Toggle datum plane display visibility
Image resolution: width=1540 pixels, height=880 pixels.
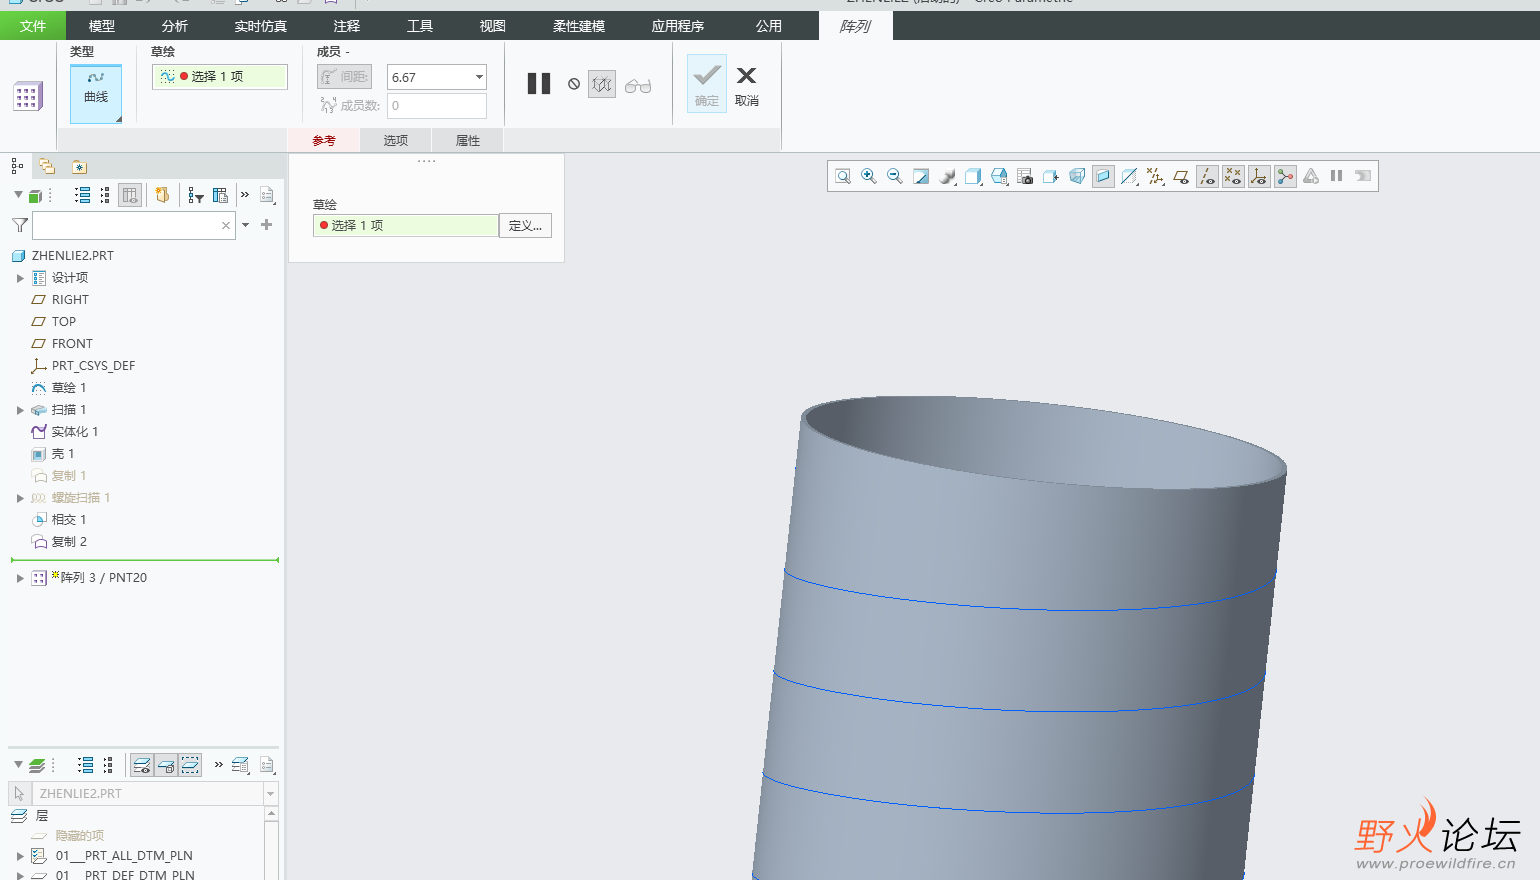(x=1181, y=176)
